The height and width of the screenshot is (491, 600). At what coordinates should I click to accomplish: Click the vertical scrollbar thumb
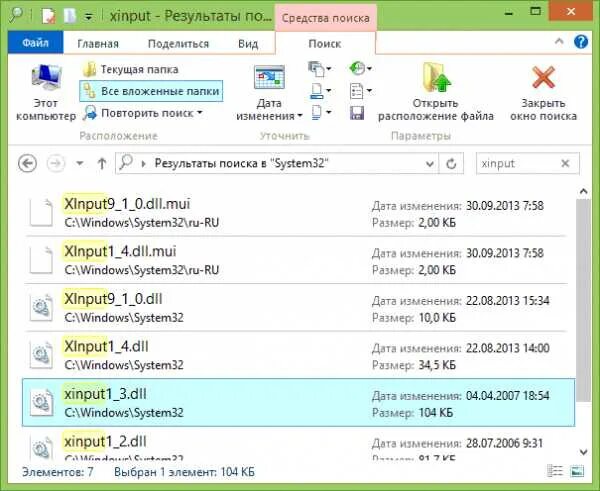click(x=583, y=300)
